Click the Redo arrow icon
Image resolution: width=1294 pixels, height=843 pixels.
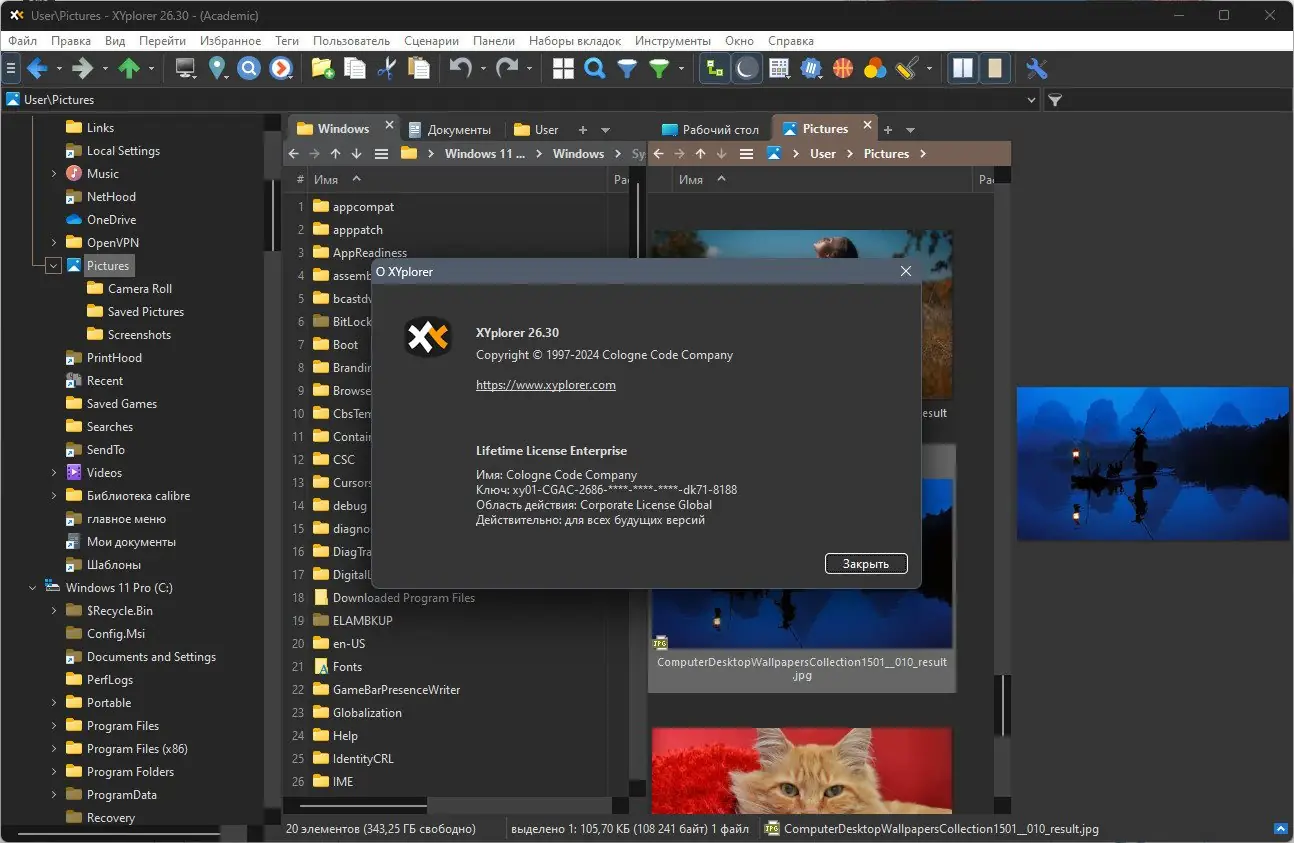tap(507, 68)
